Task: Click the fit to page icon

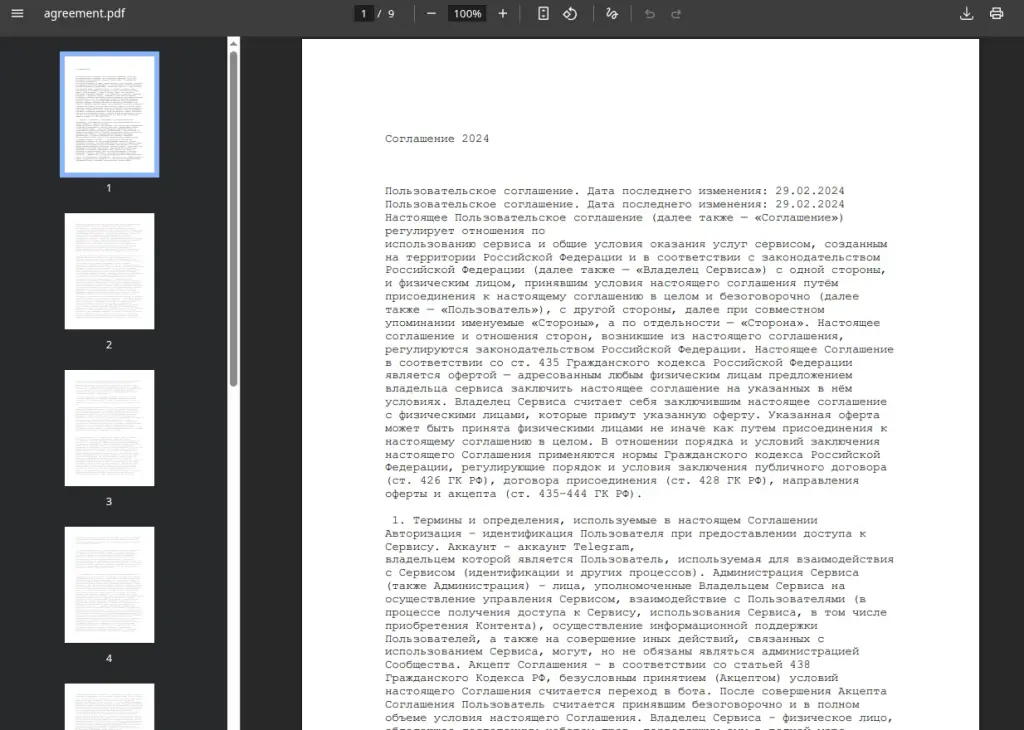Action: coord(543,13)
